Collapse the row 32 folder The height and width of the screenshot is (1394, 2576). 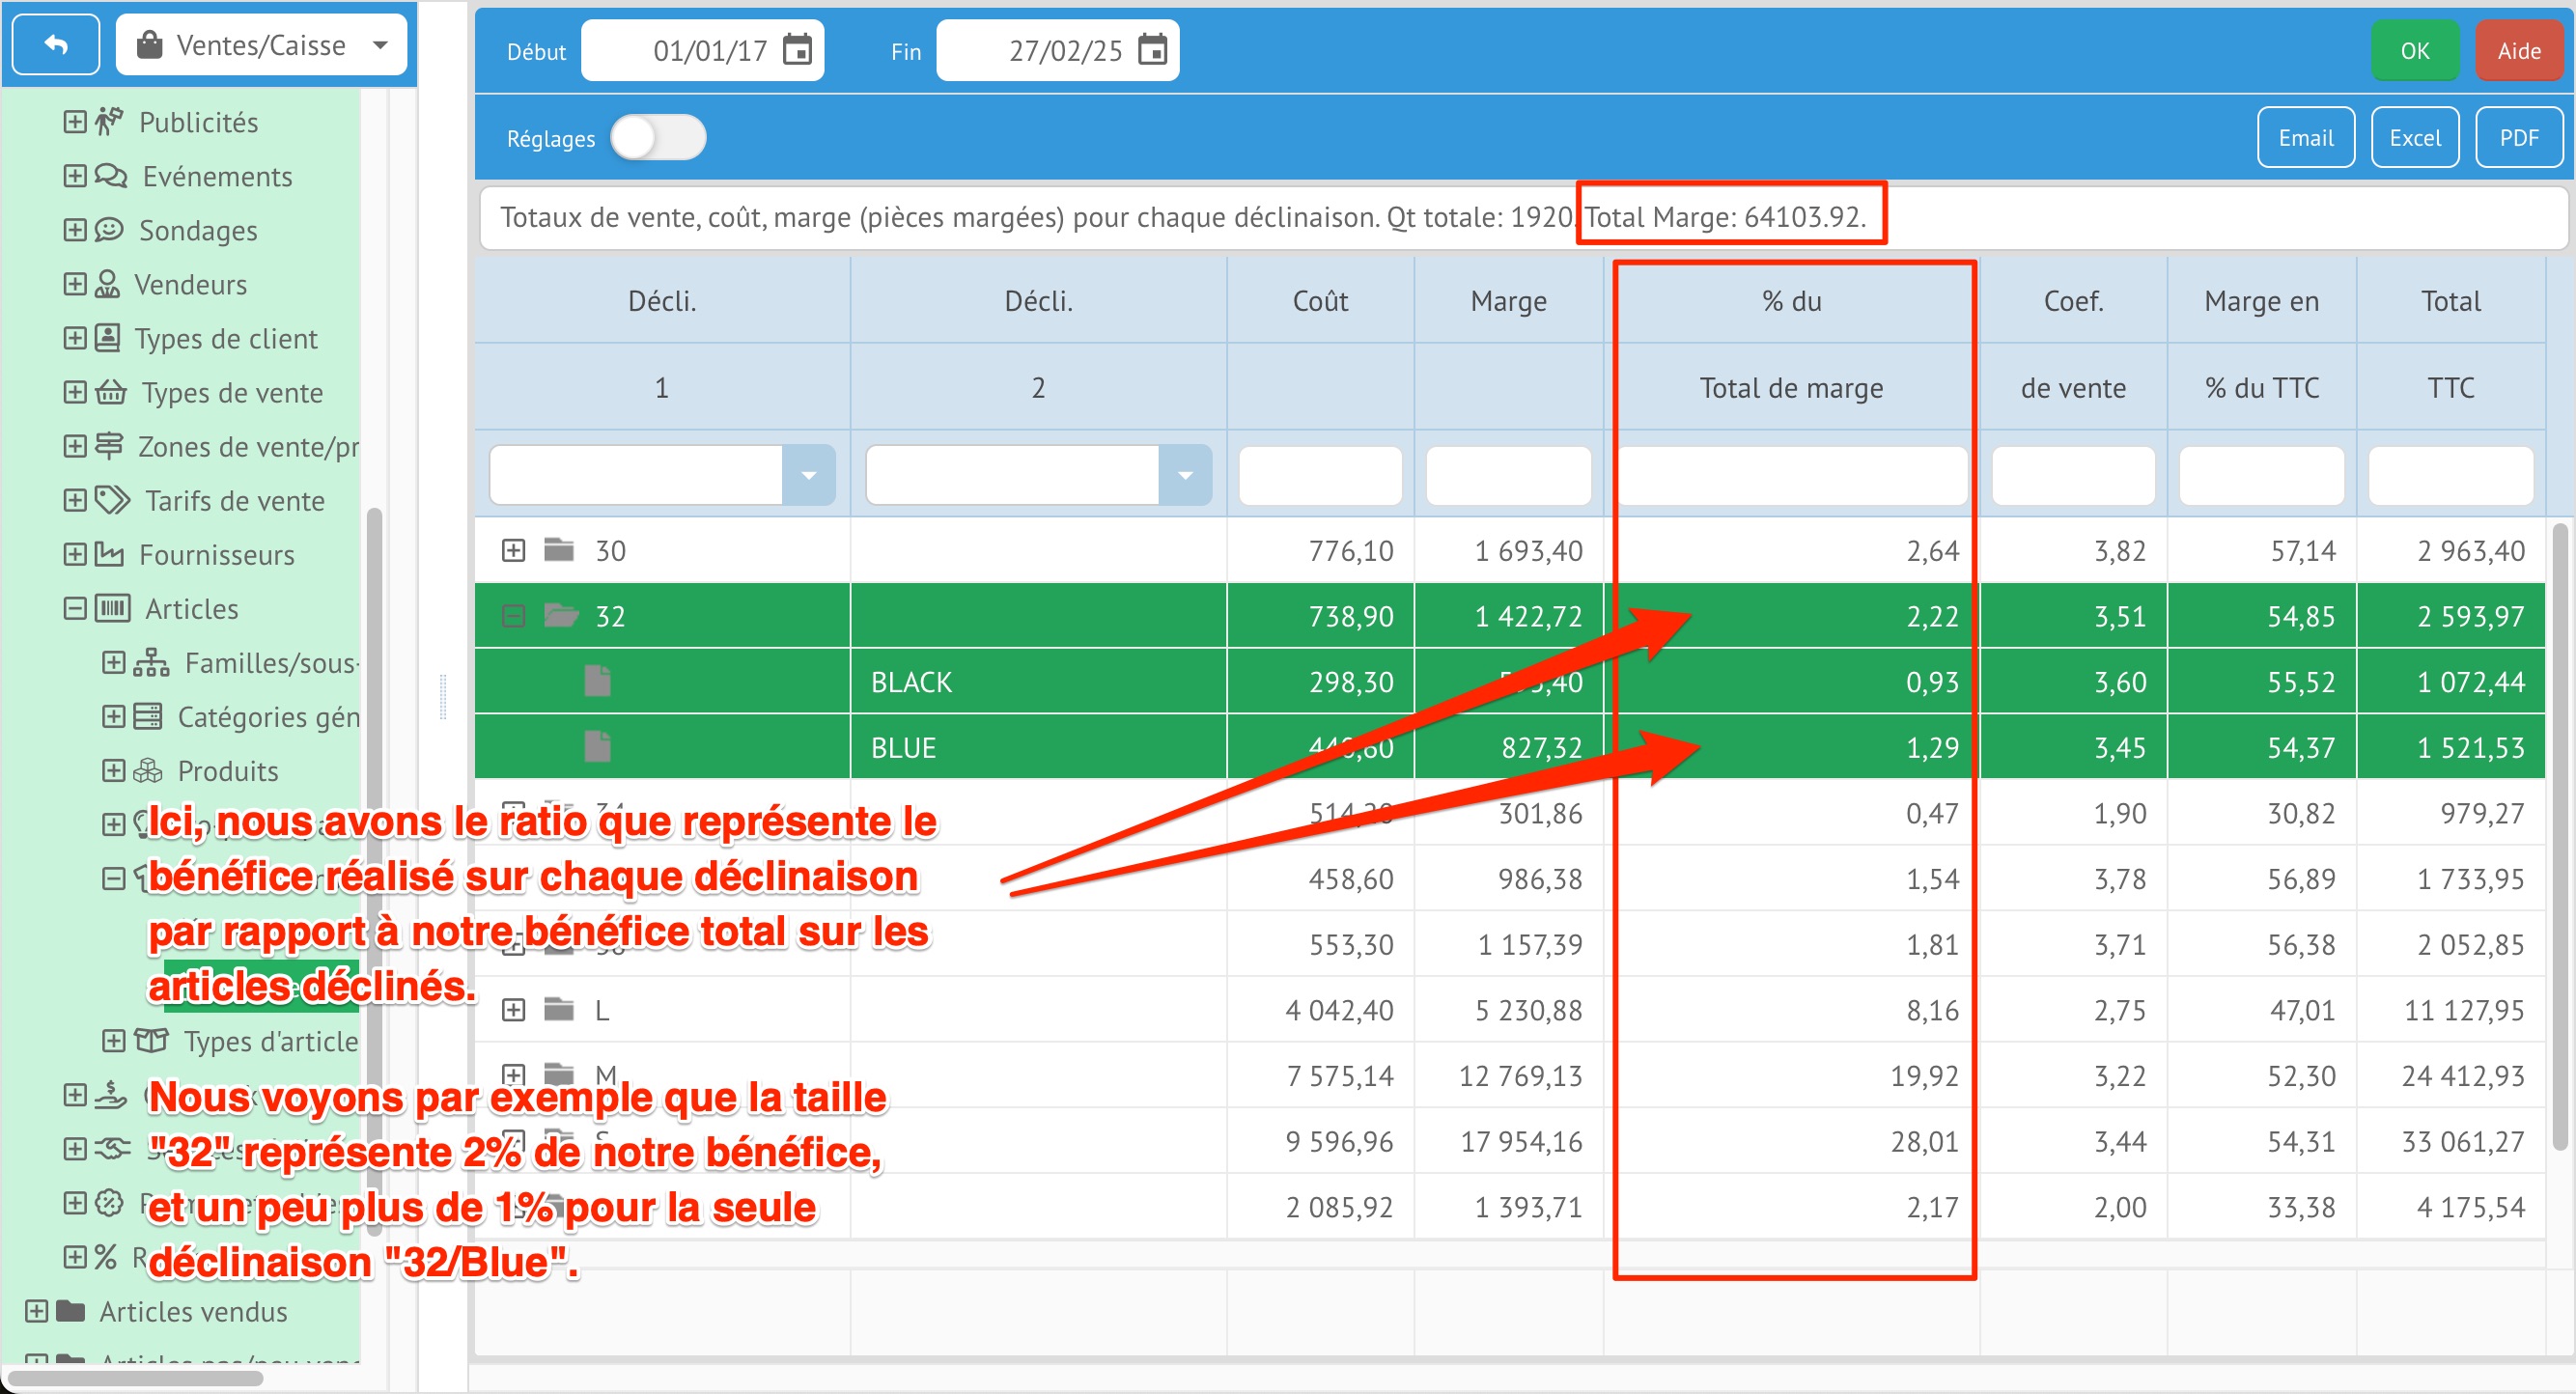click(513, 616)
